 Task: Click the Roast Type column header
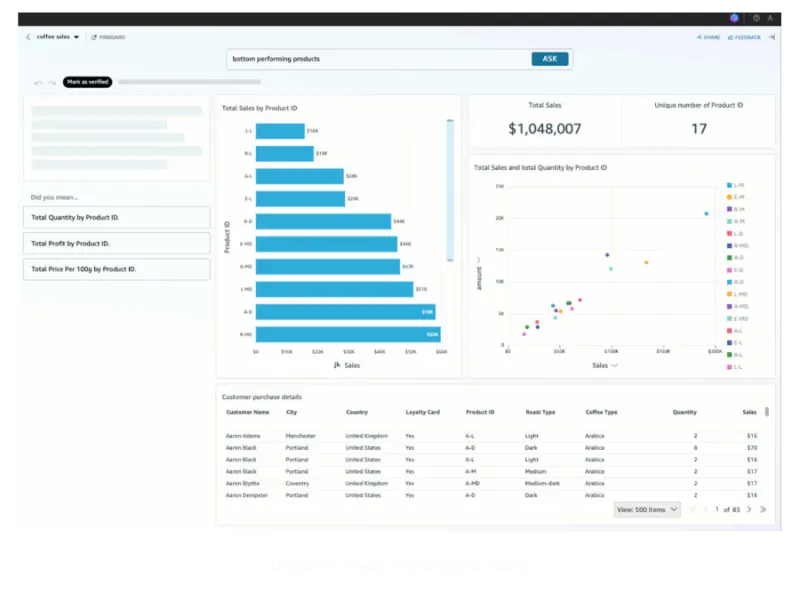point(540,412)
